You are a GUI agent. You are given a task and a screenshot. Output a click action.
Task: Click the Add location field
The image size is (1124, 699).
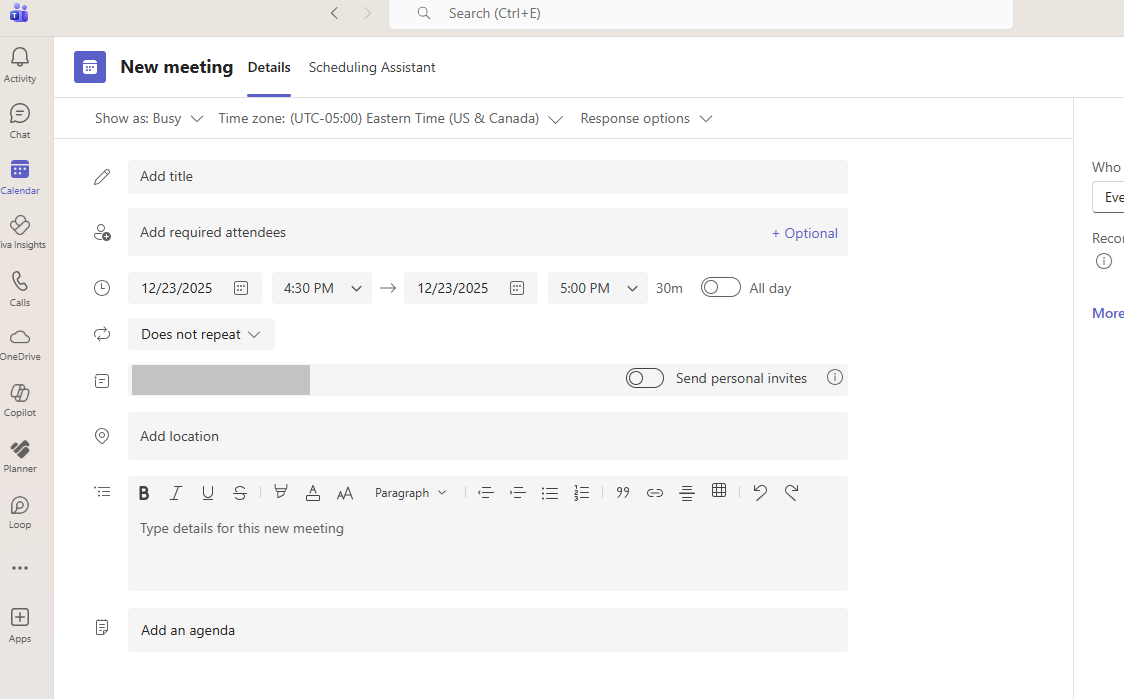click(488, 436)
